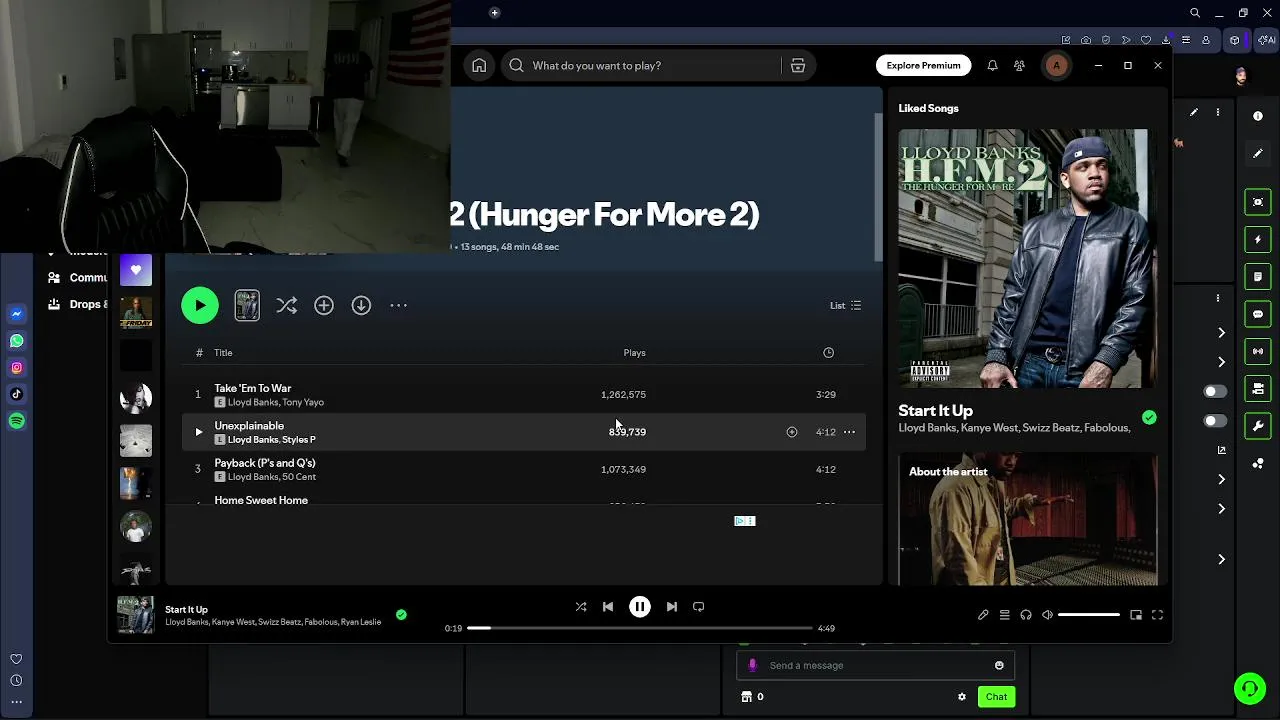Go to Spotify Home icon

click(479, 65)
